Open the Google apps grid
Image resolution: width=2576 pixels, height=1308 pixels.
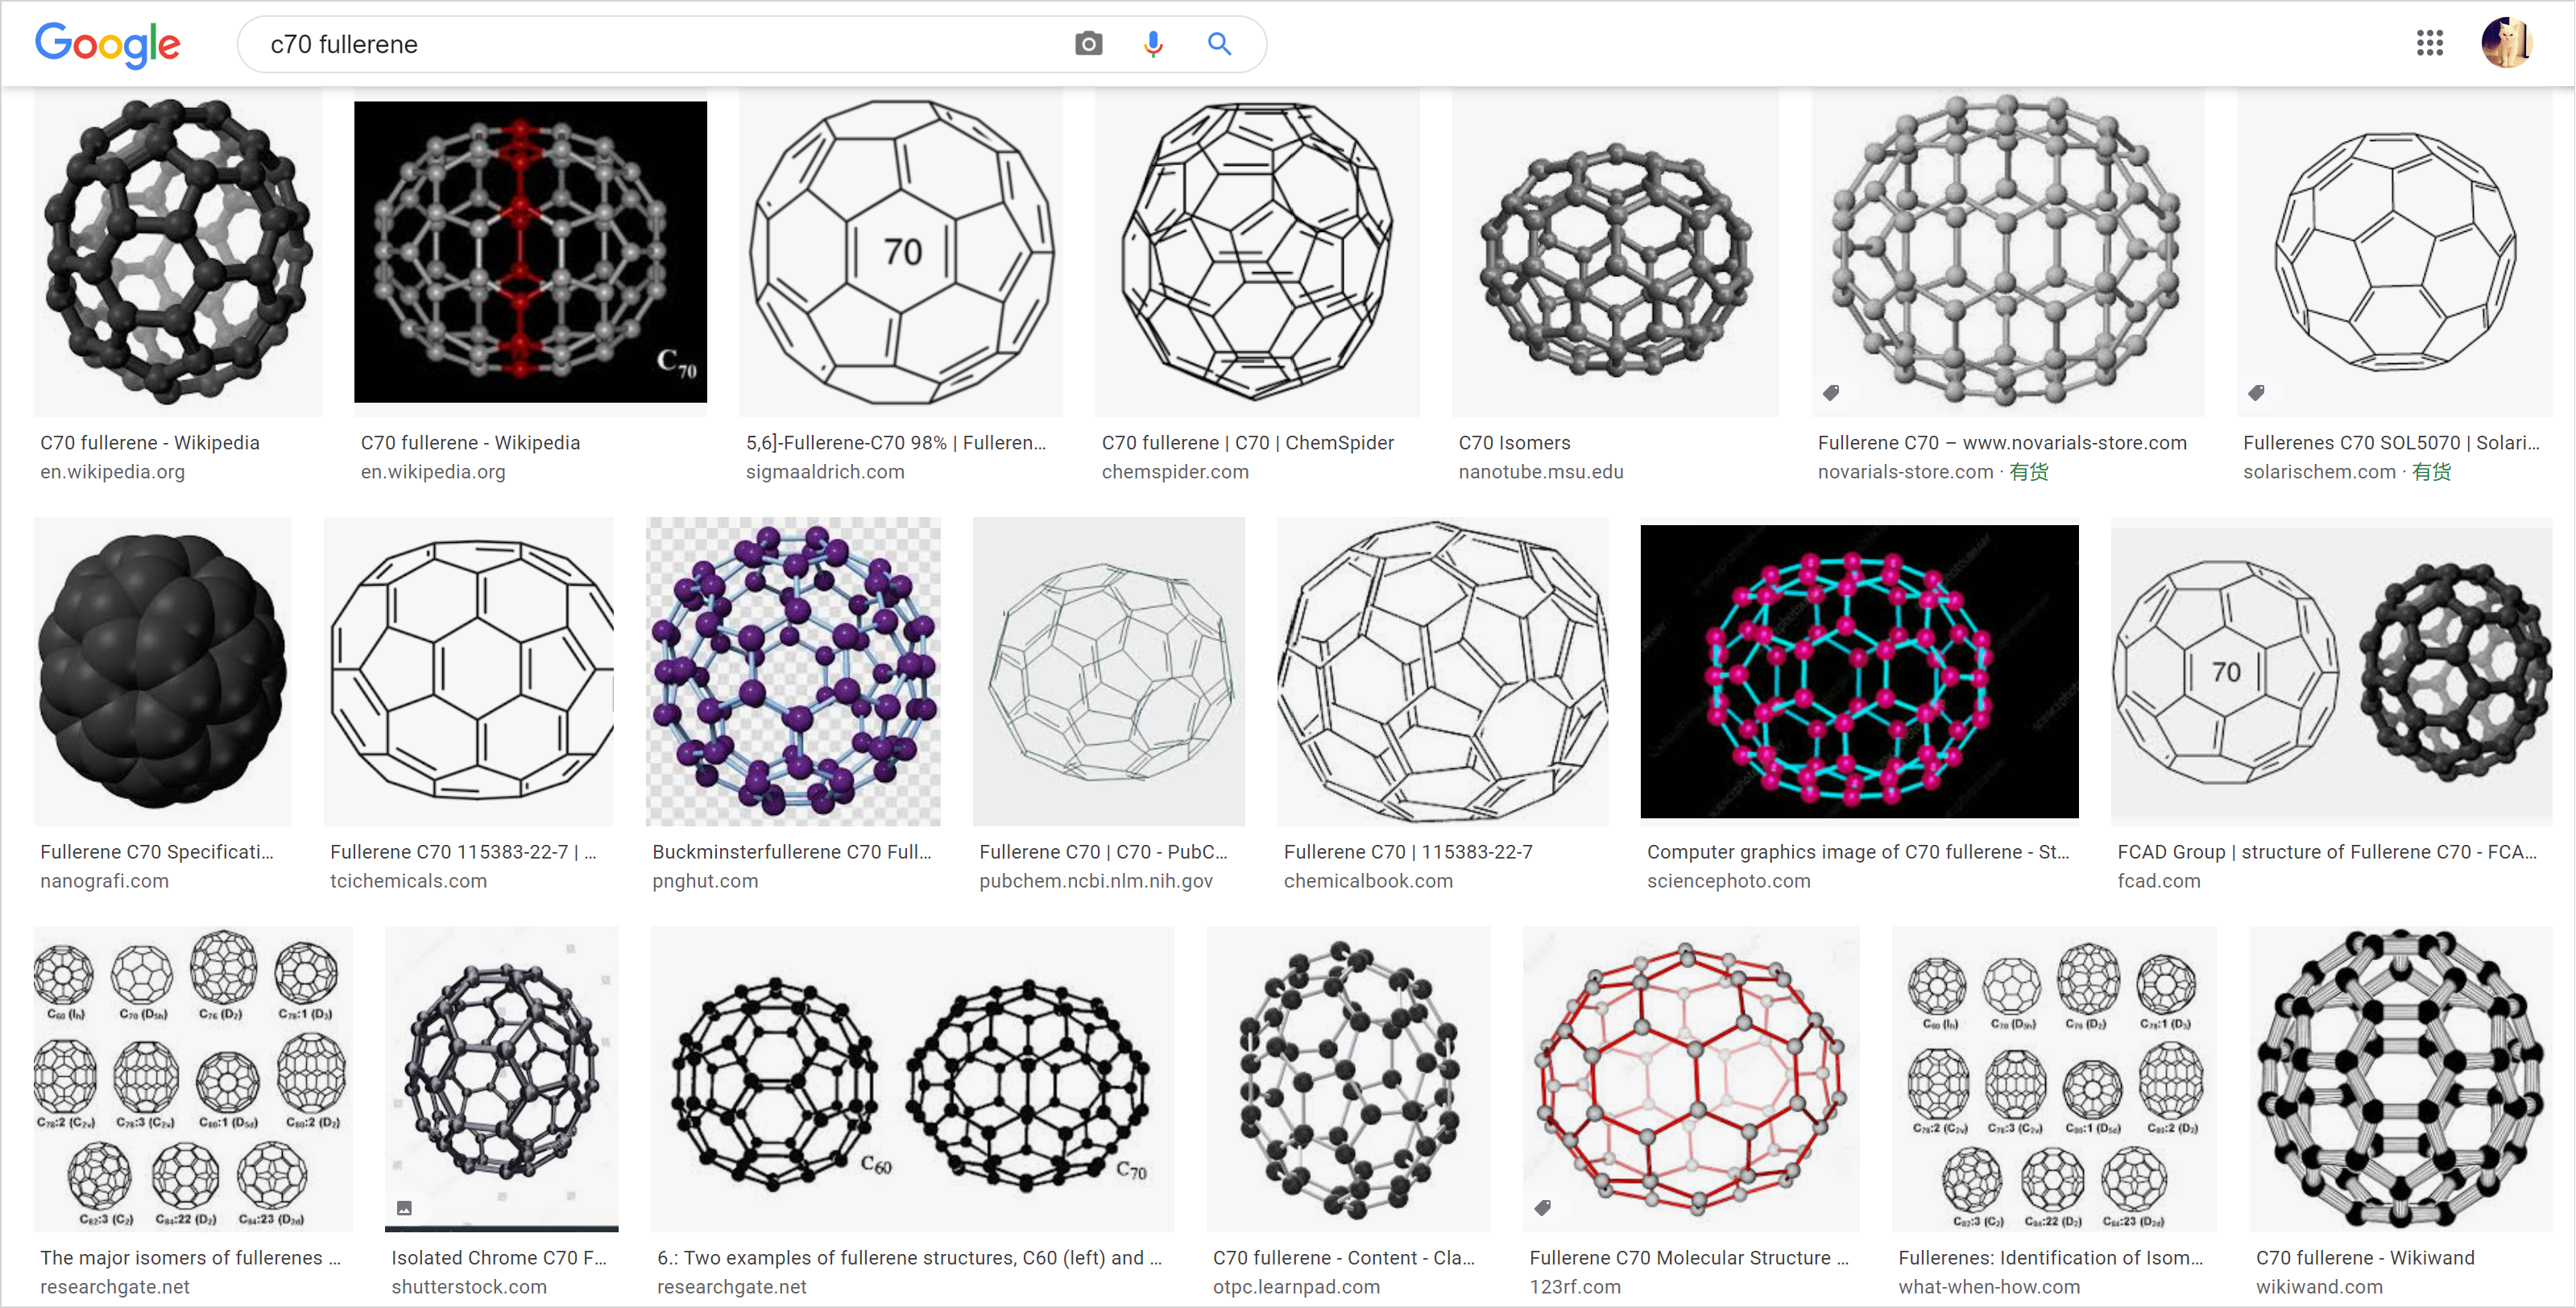[x=2430, y=43]
